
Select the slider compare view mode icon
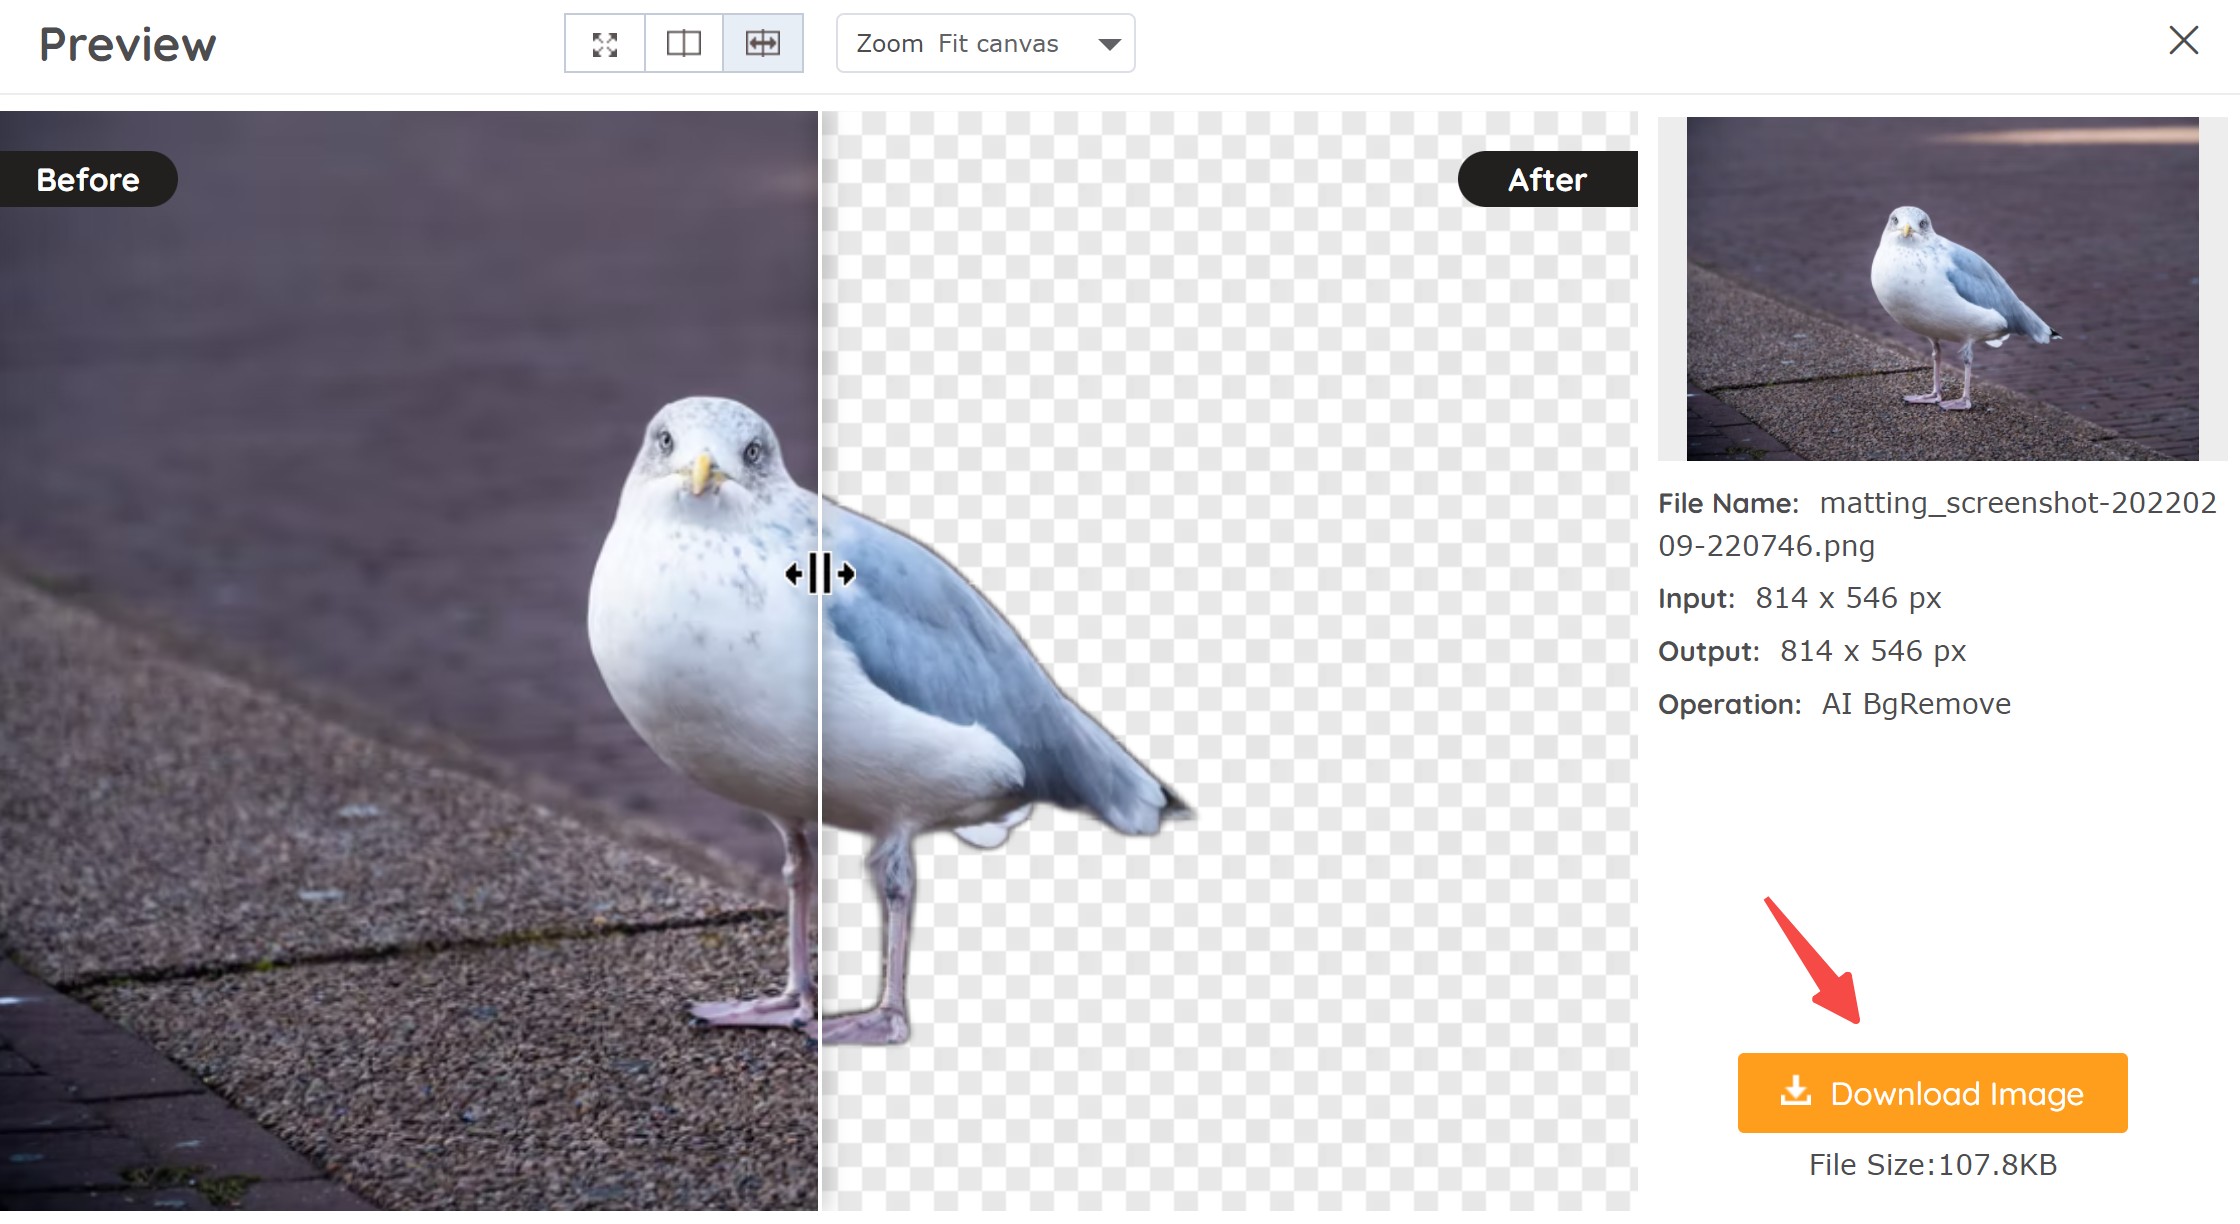(x=763, y=44)
